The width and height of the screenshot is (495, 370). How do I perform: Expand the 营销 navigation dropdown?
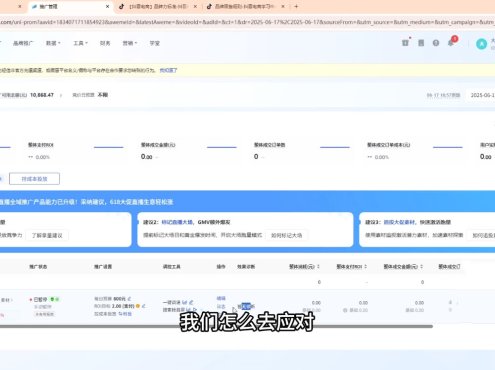130,43
